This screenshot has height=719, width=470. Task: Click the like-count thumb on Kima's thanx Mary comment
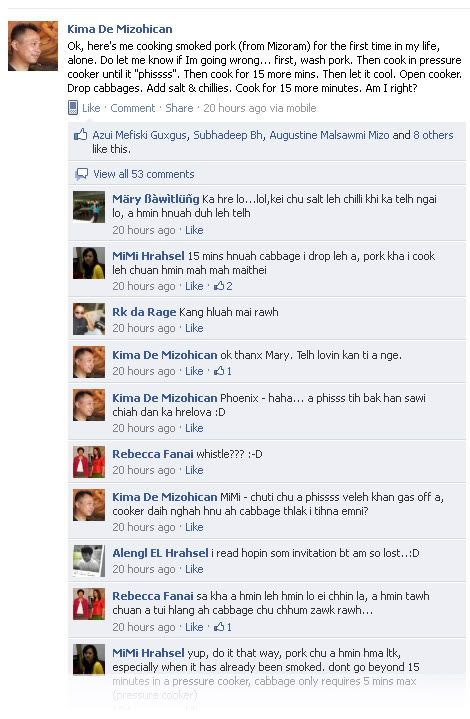[x=219, y=371]
